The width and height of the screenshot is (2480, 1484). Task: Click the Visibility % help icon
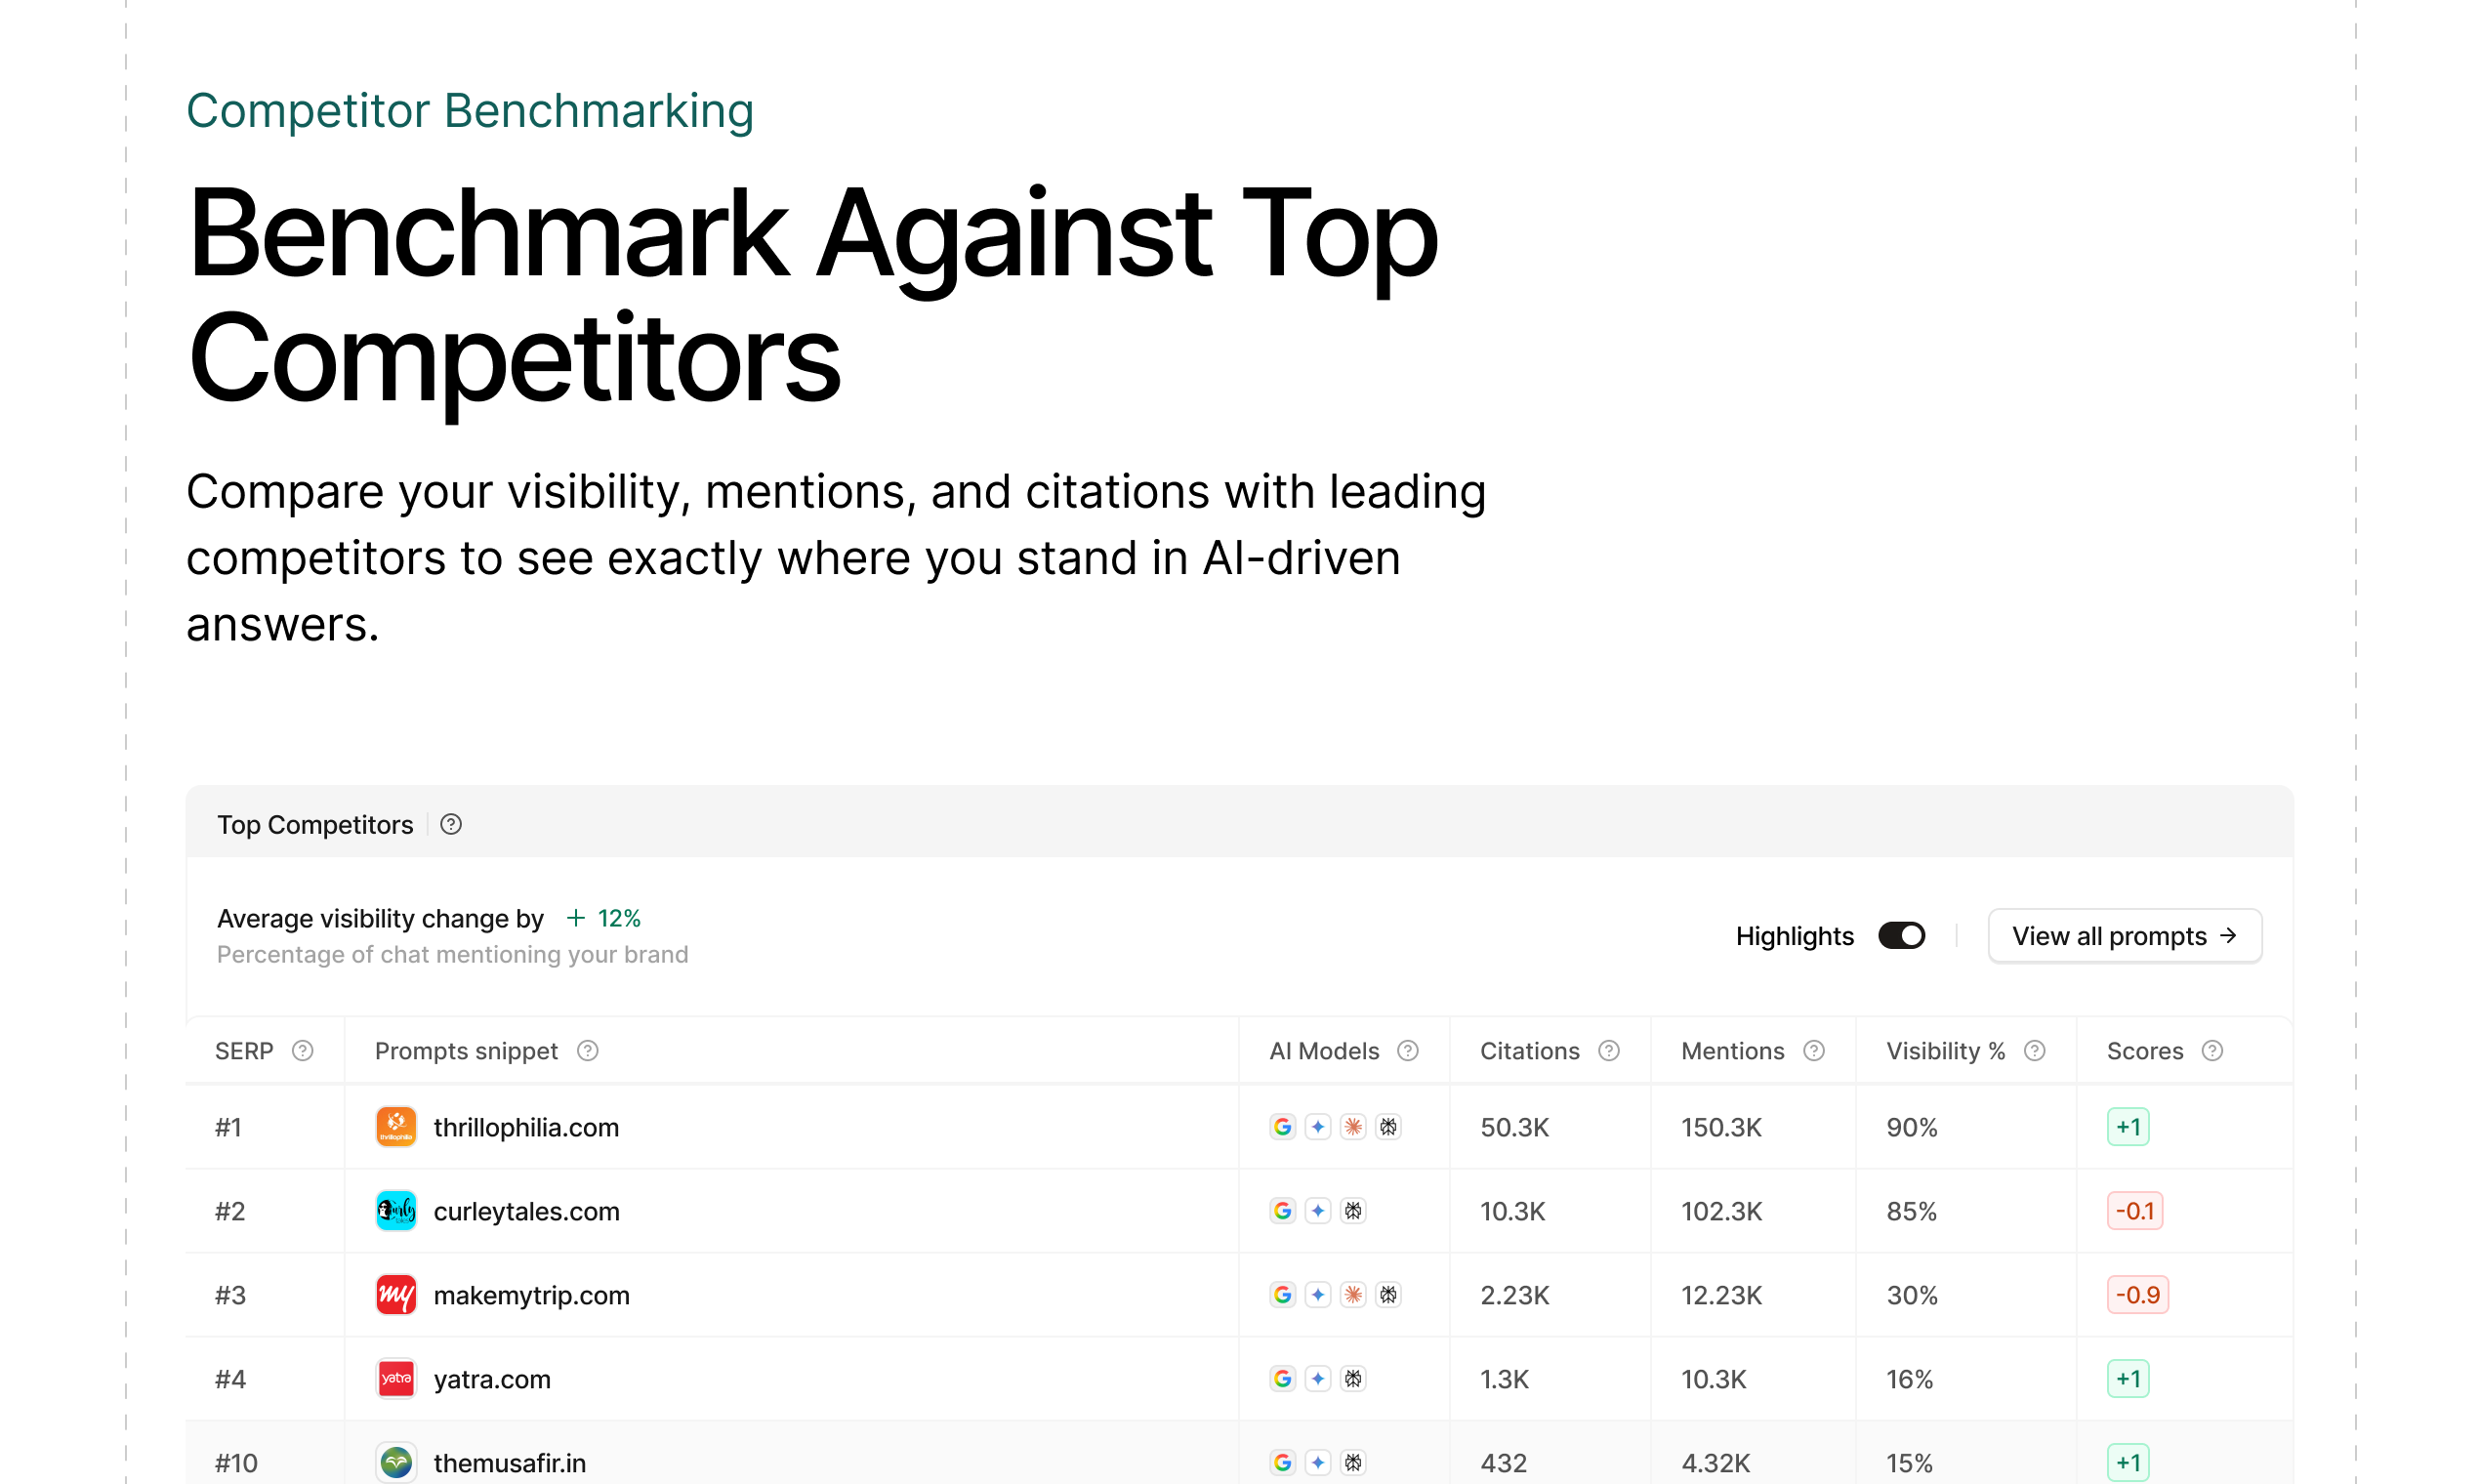click(x=2034, y=1050)
